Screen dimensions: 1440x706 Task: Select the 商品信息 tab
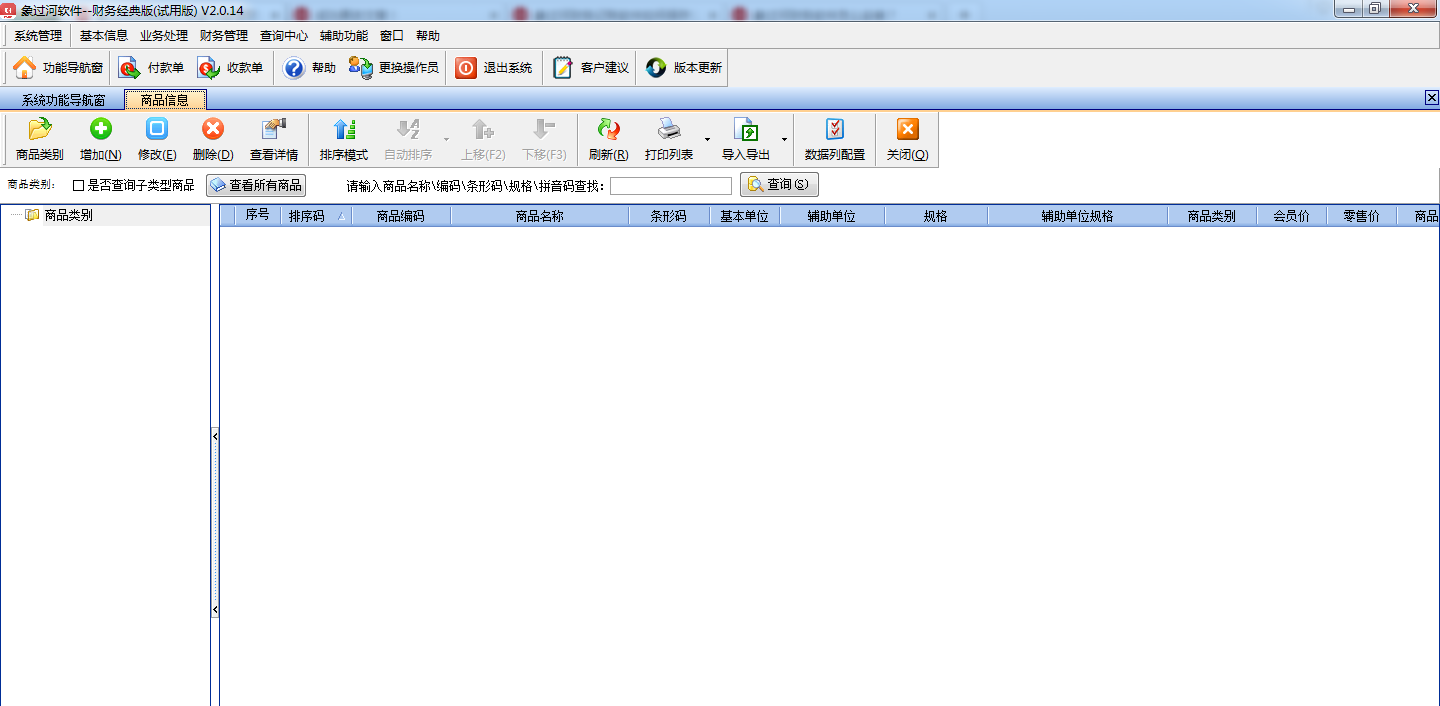pyautogui.click(x=165, y=100)
